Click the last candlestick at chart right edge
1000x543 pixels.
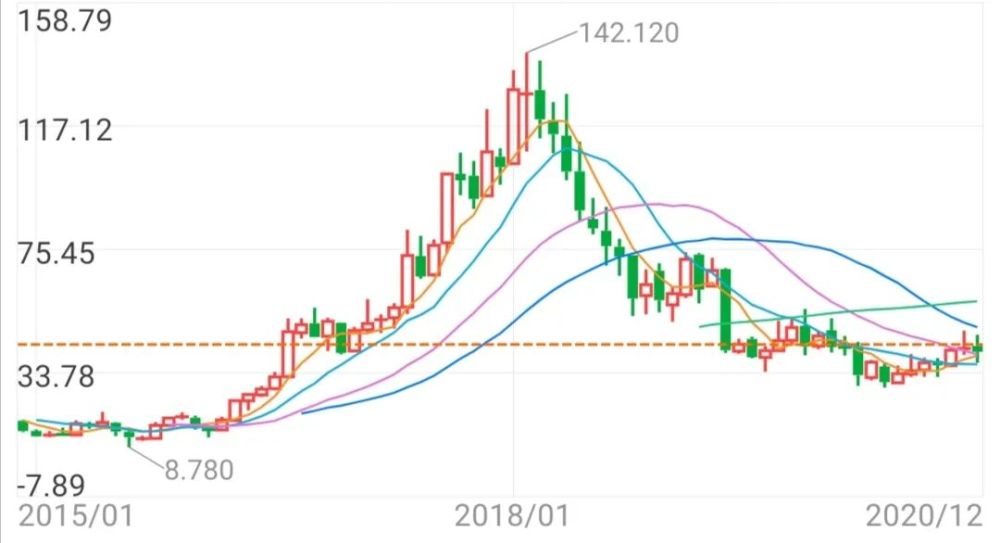pos(977,345)
